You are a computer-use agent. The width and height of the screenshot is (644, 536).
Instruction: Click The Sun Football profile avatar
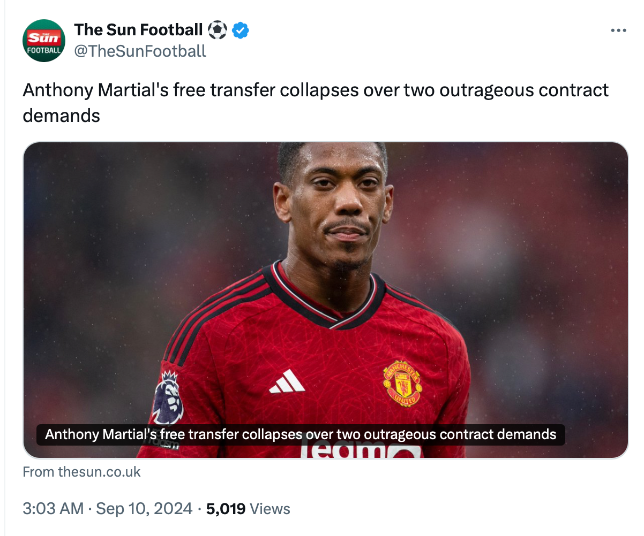44,39
